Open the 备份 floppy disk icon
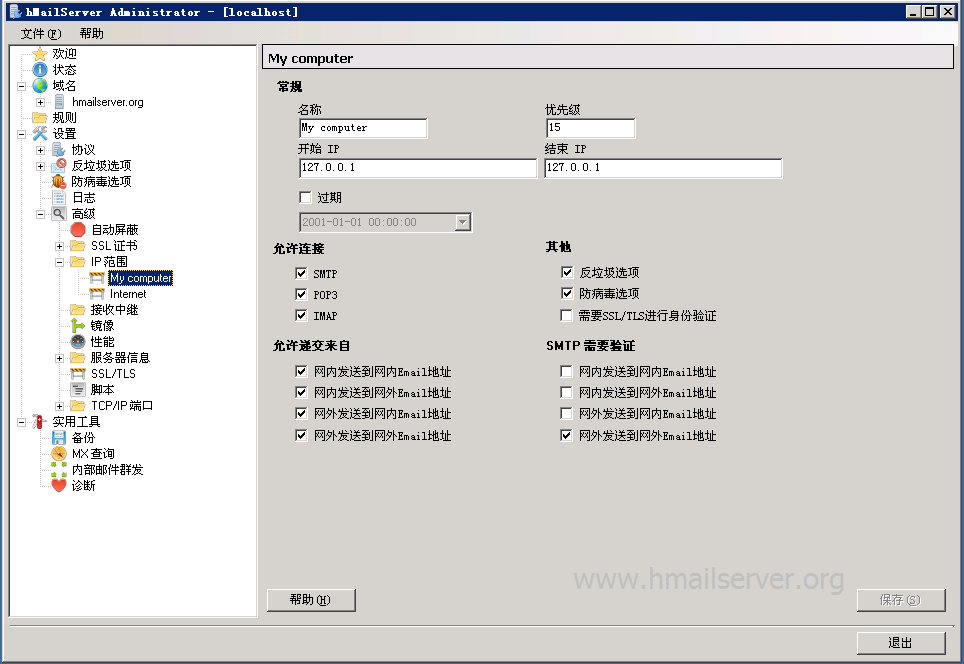The width and height of the screenshot is (964, 664). tap(59, 438)
